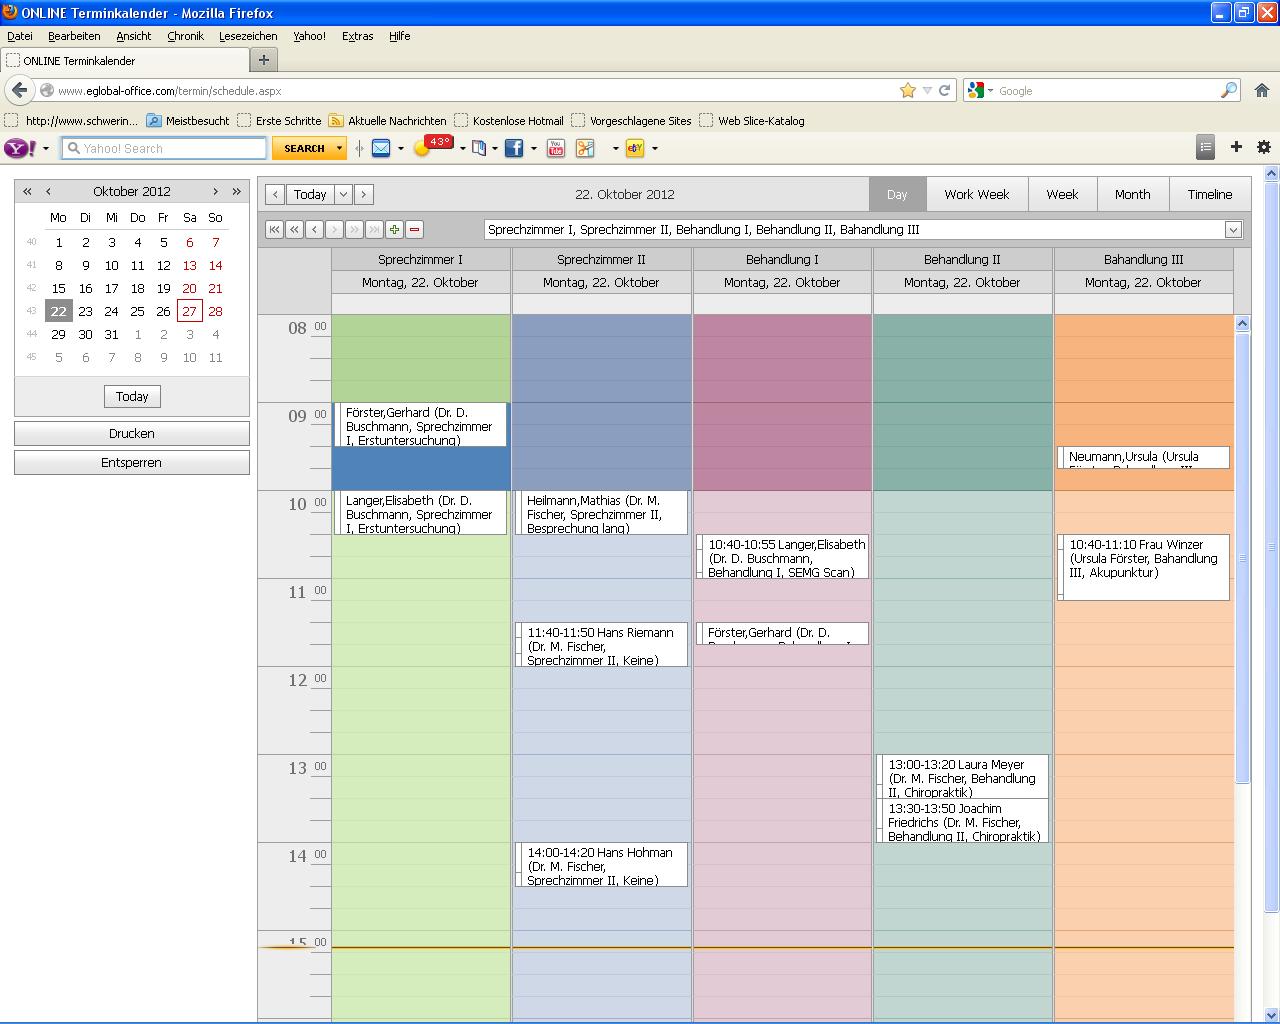The height and width of the screenshot is (1024, 1280).
Task: Select 27 in the Oktober mini calendar
Action: (x=189, y=311)
